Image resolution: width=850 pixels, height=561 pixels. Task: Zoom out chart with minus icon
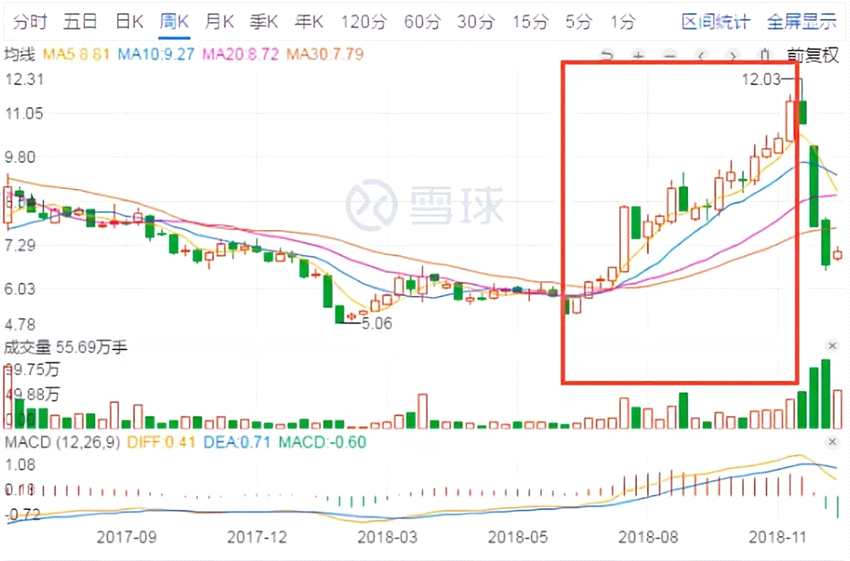pyautogui.click(x=670, y=55)
